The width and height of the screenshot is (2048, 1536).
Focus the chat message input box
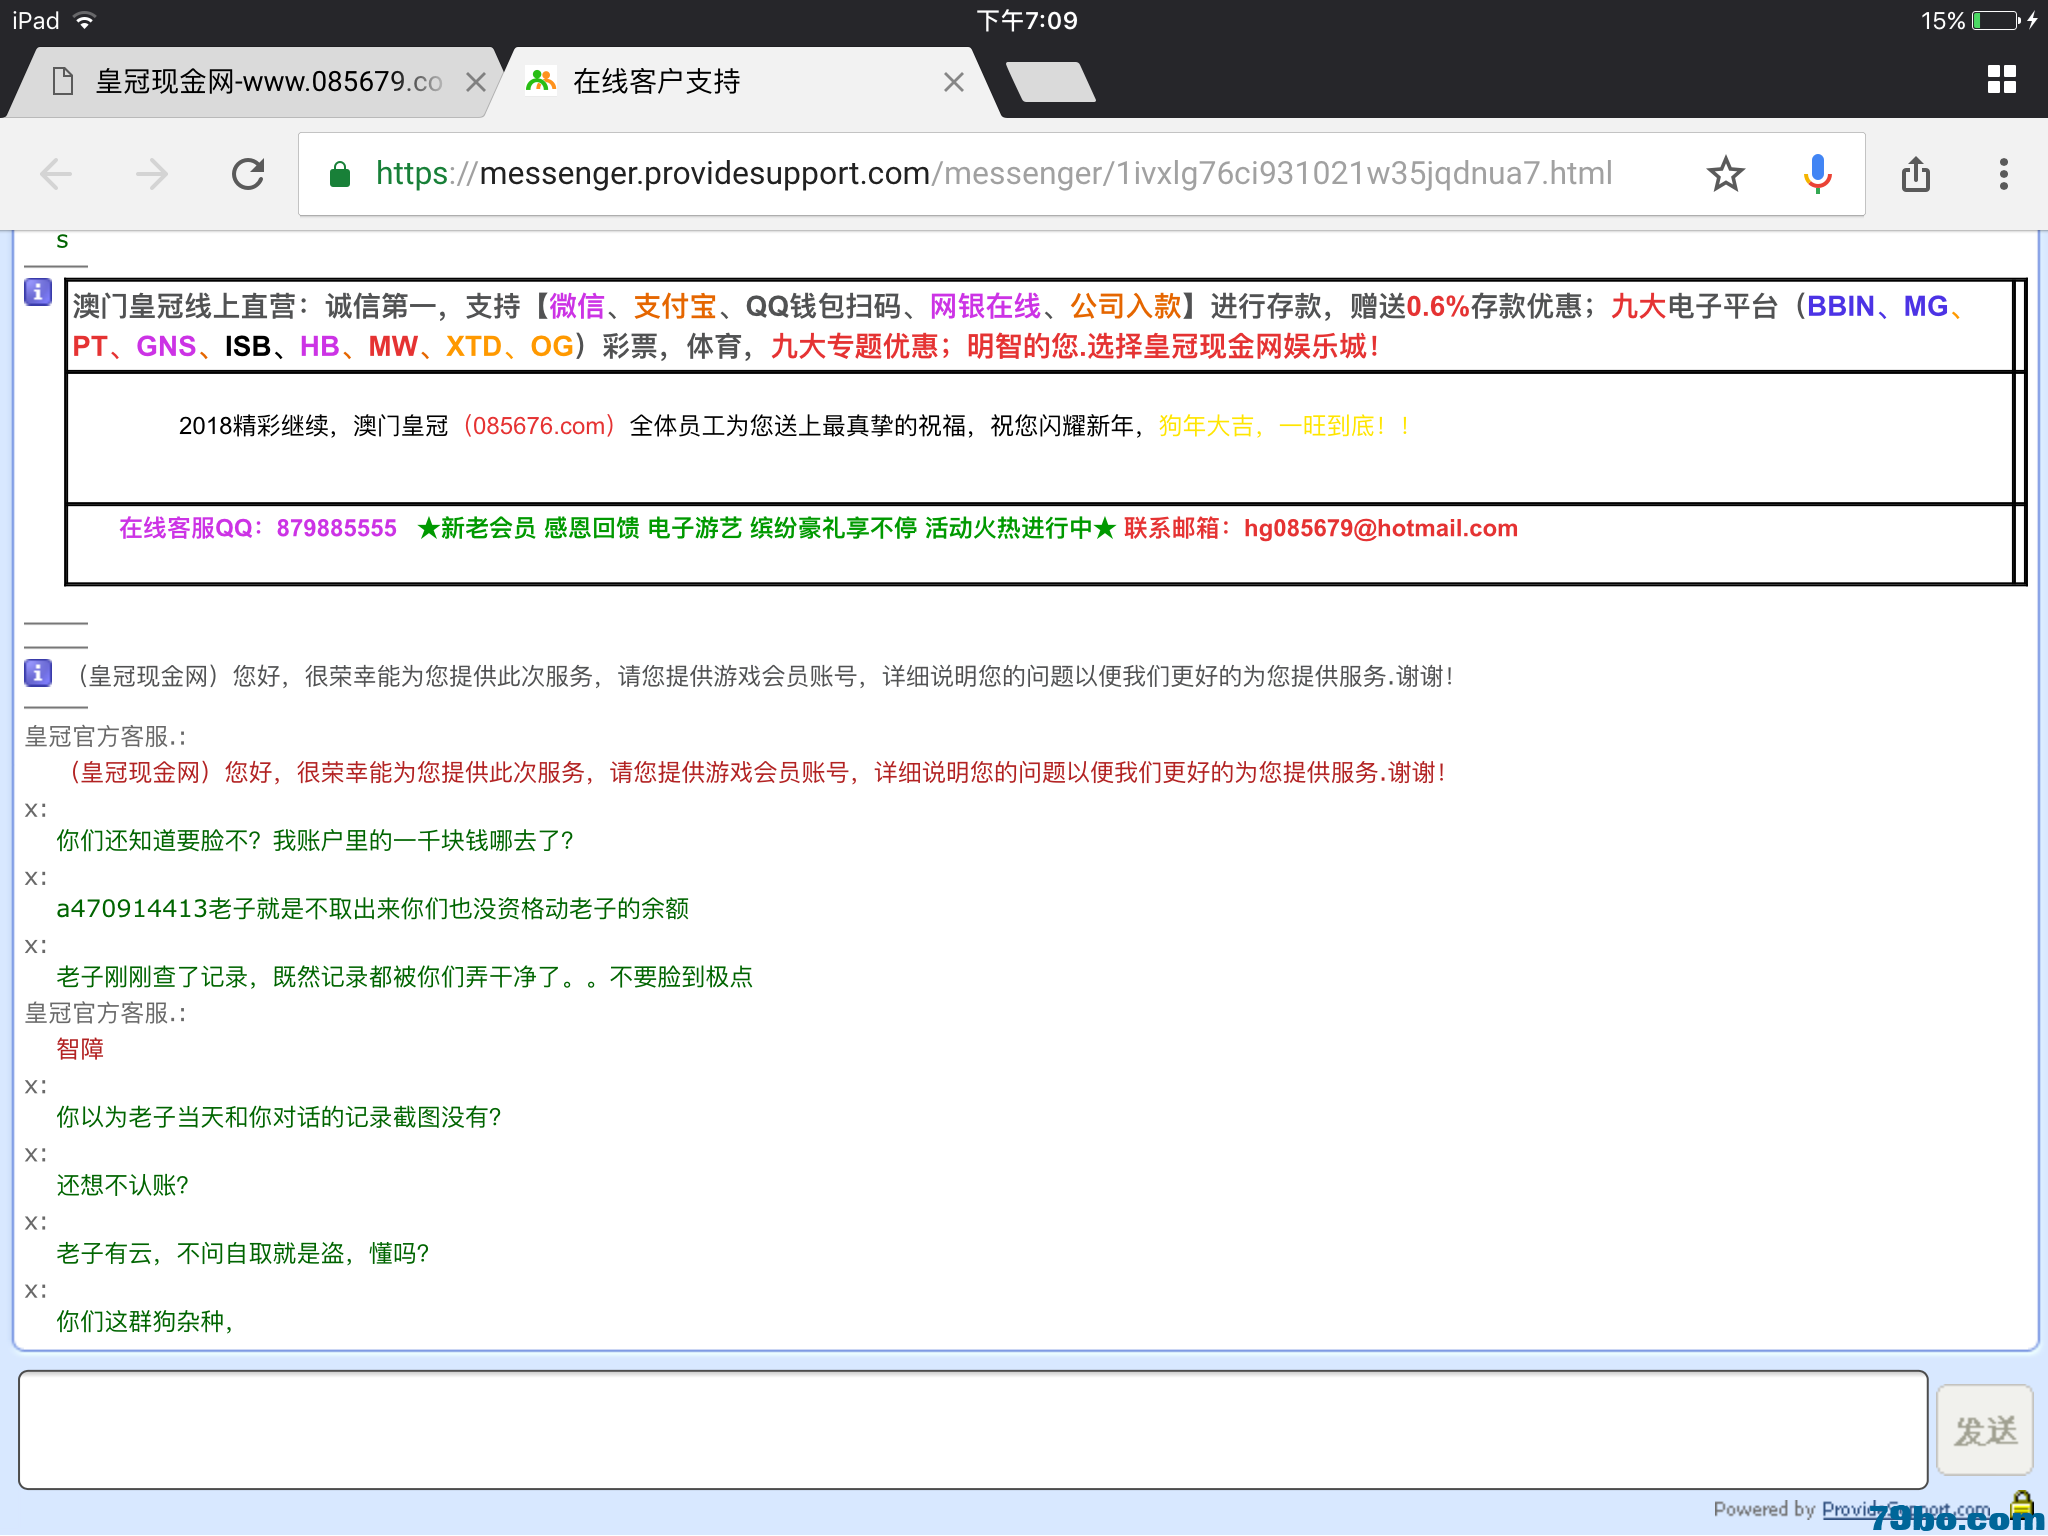(972, 1430)
